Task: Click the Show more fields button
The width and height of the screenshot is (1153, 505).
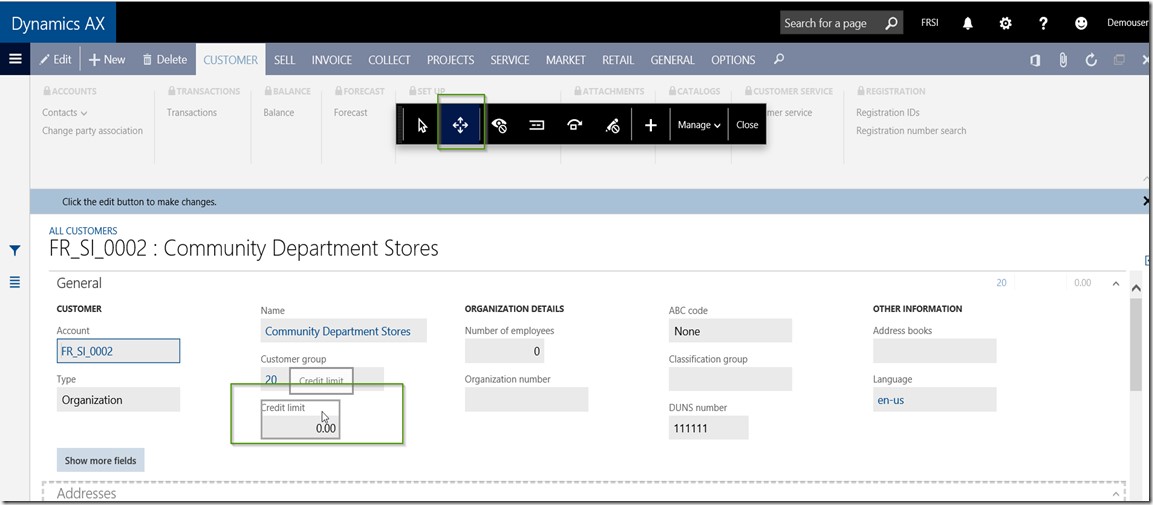Action: click(x=101, y=460)
